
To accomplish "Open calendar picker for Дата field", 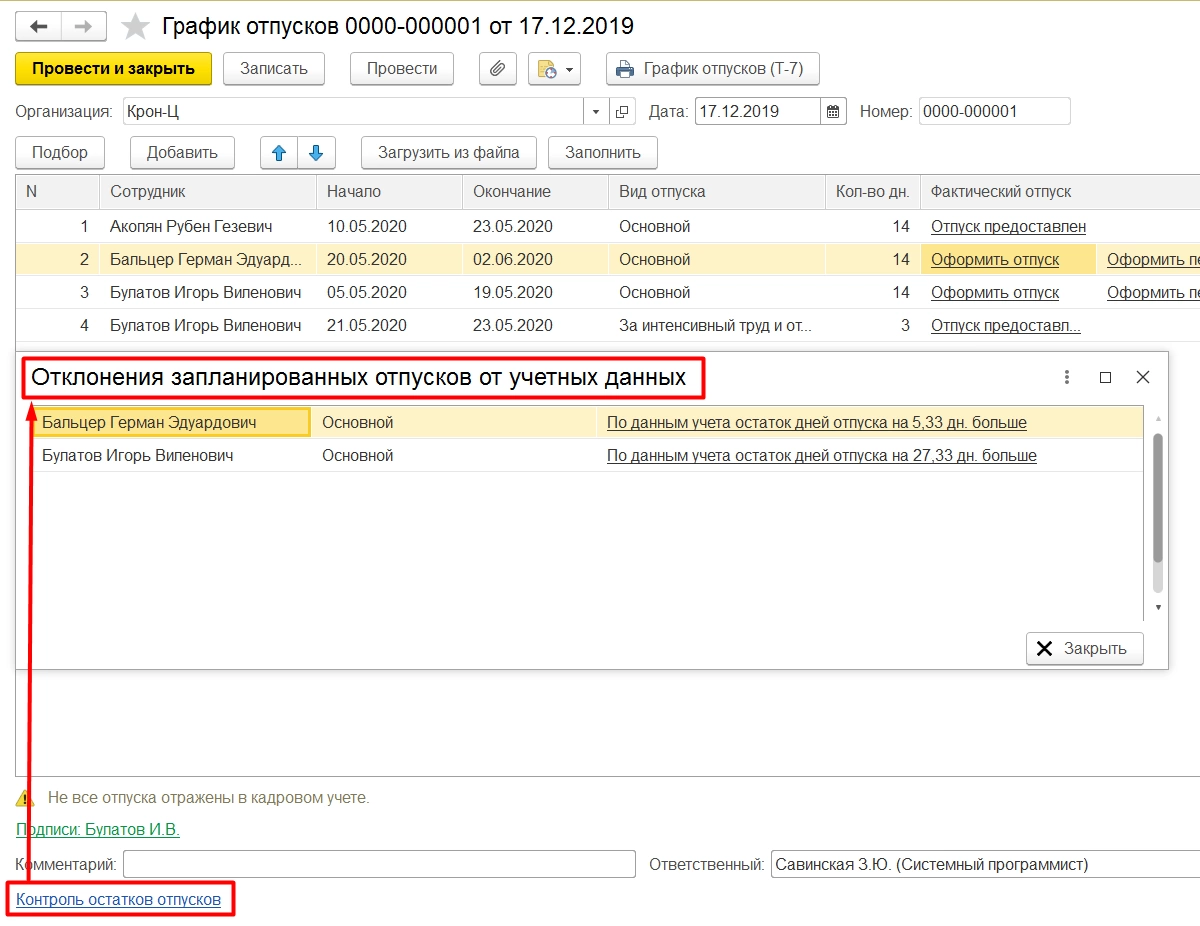I will click(x=834, y=111).
